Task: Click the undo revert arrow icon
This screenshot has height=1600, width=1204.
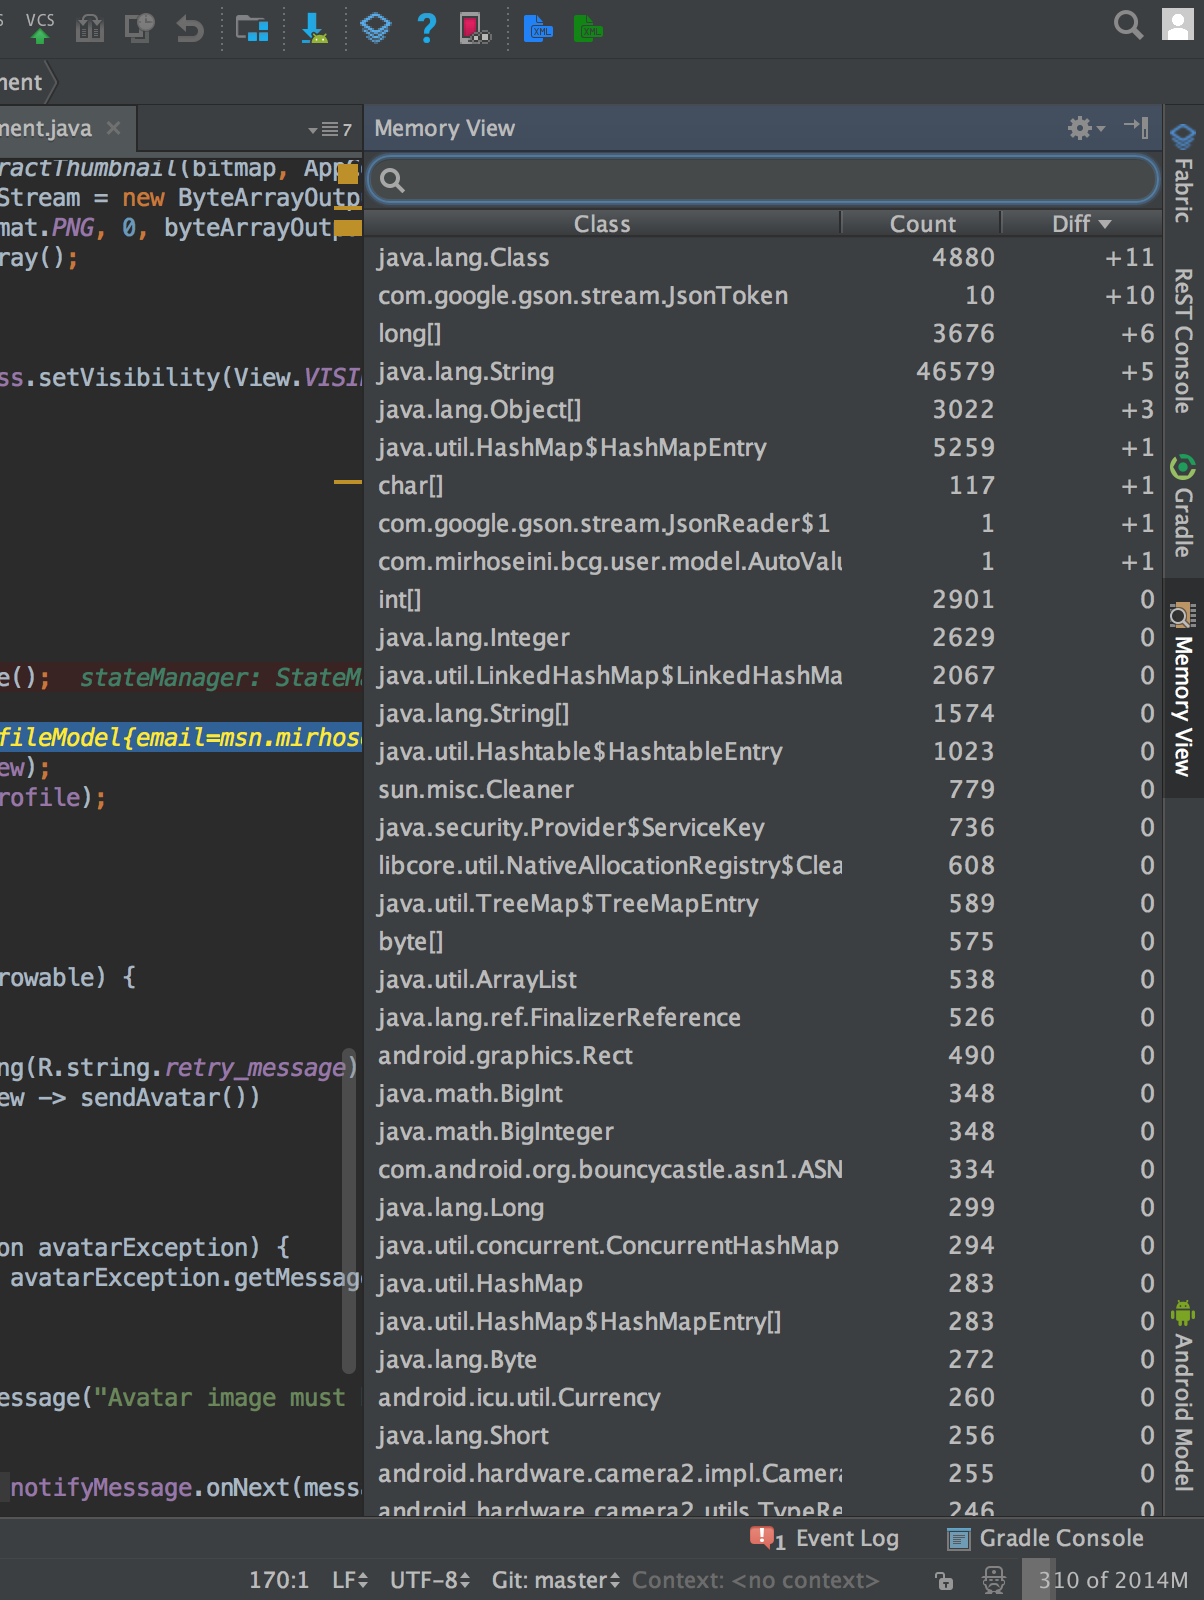Action: 189,28
